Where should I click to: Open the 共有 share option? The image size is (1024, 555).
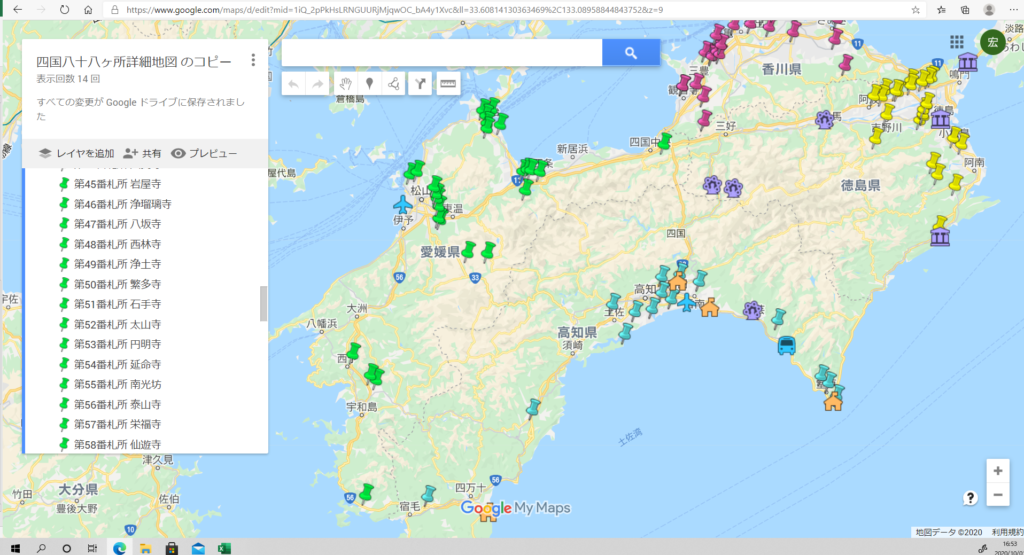(141, 153)
